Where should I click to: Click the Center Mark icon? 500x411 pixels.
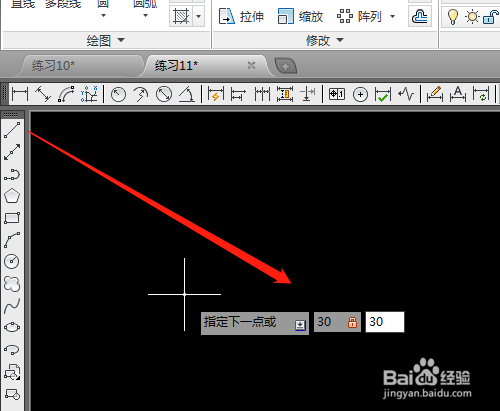360,95
